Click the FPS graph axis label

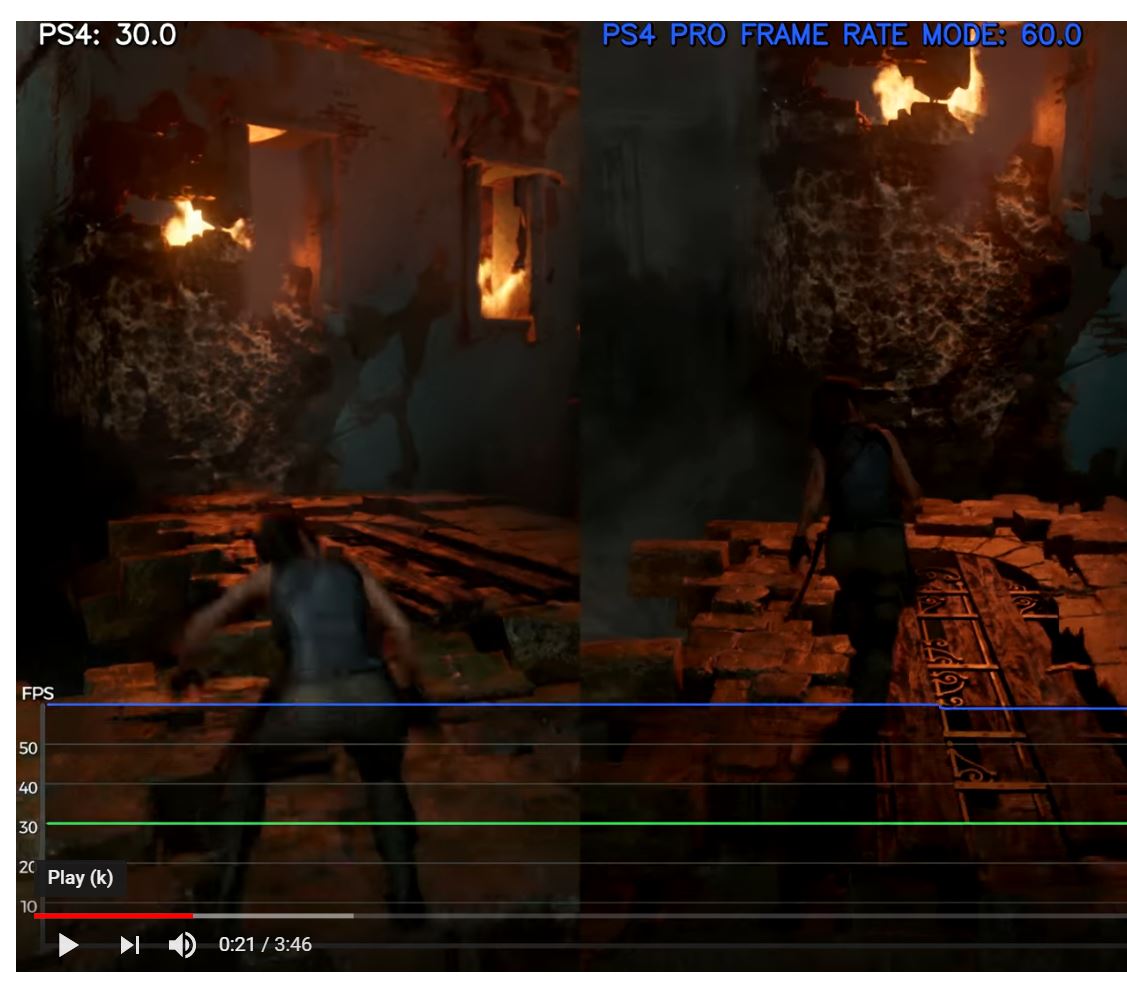pyautogui.click(x=37, y=694)
